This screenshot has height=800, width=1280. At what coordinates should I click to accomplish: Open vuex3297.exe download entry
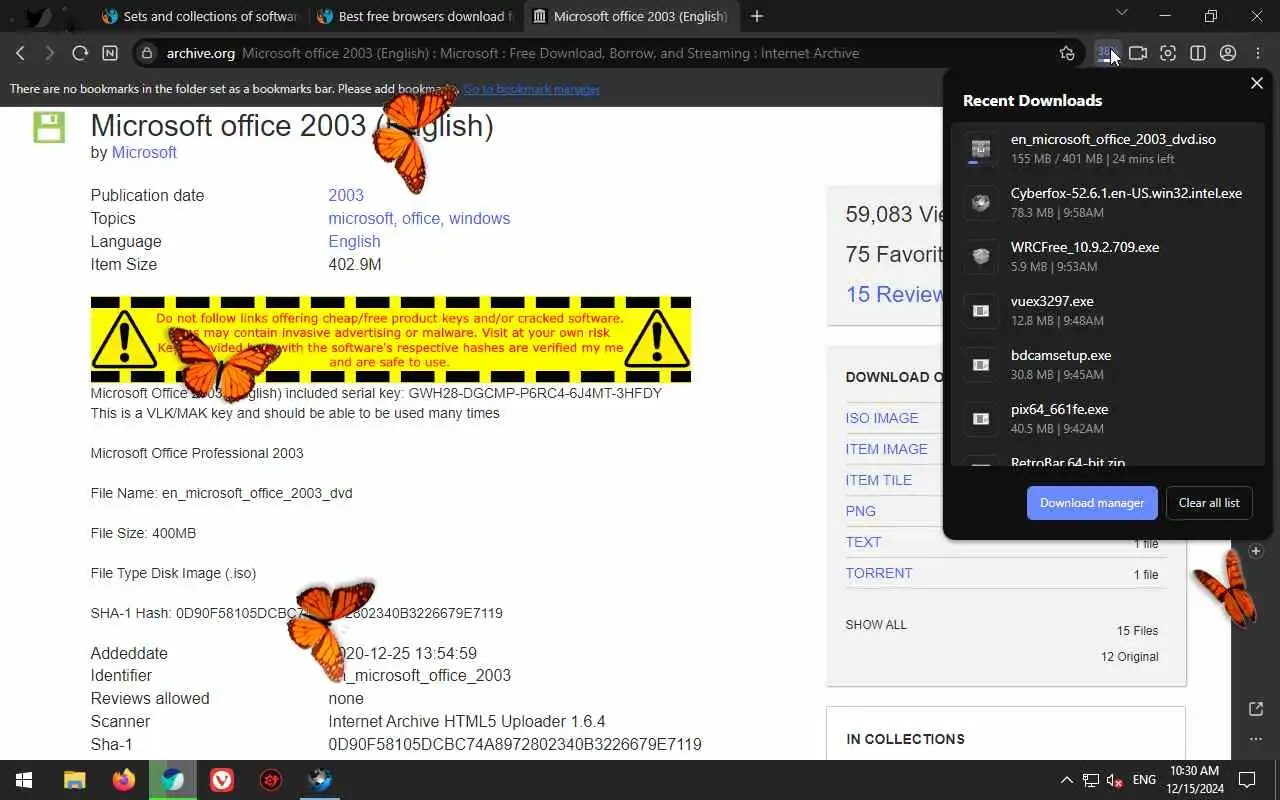tap(1107, 311)
